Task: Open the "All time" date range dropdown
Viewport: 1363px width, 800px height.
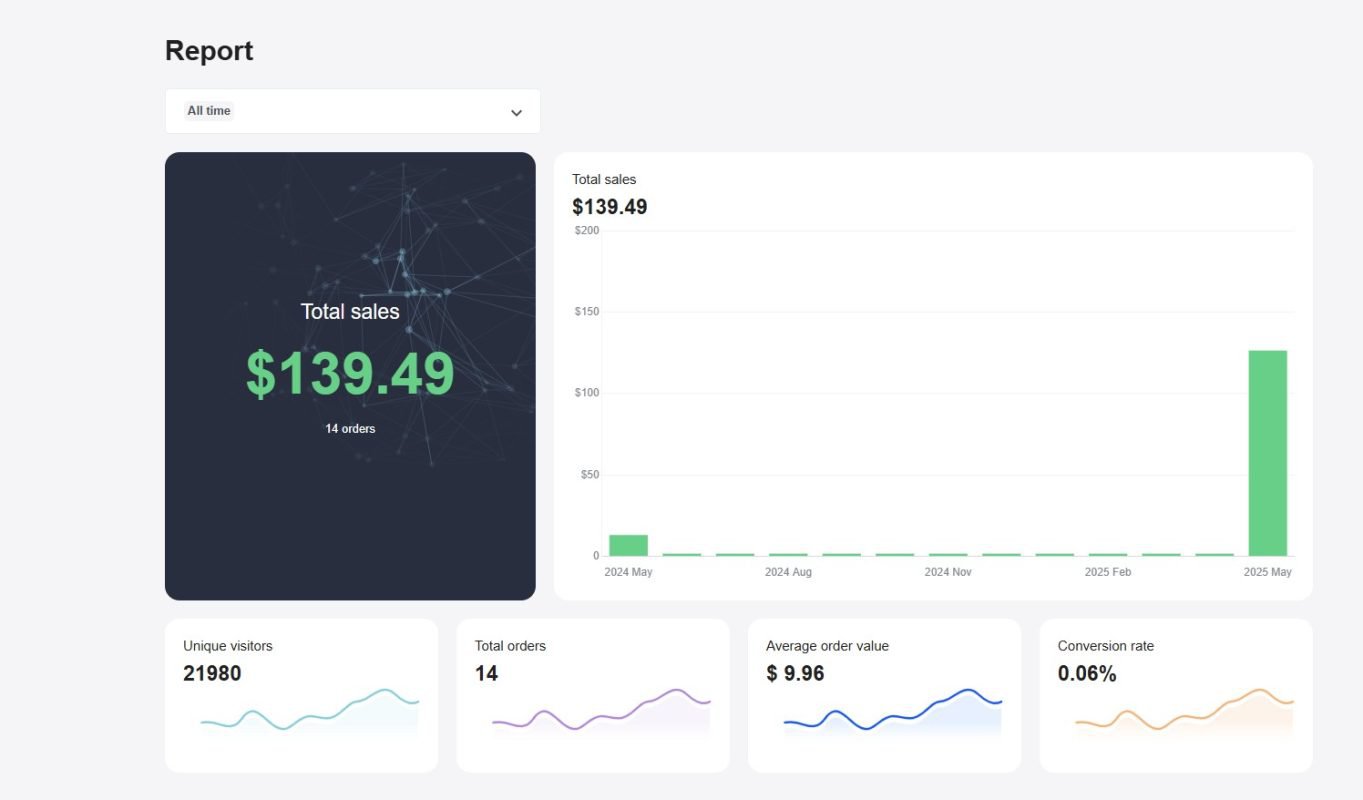Action: pos(352,111)
